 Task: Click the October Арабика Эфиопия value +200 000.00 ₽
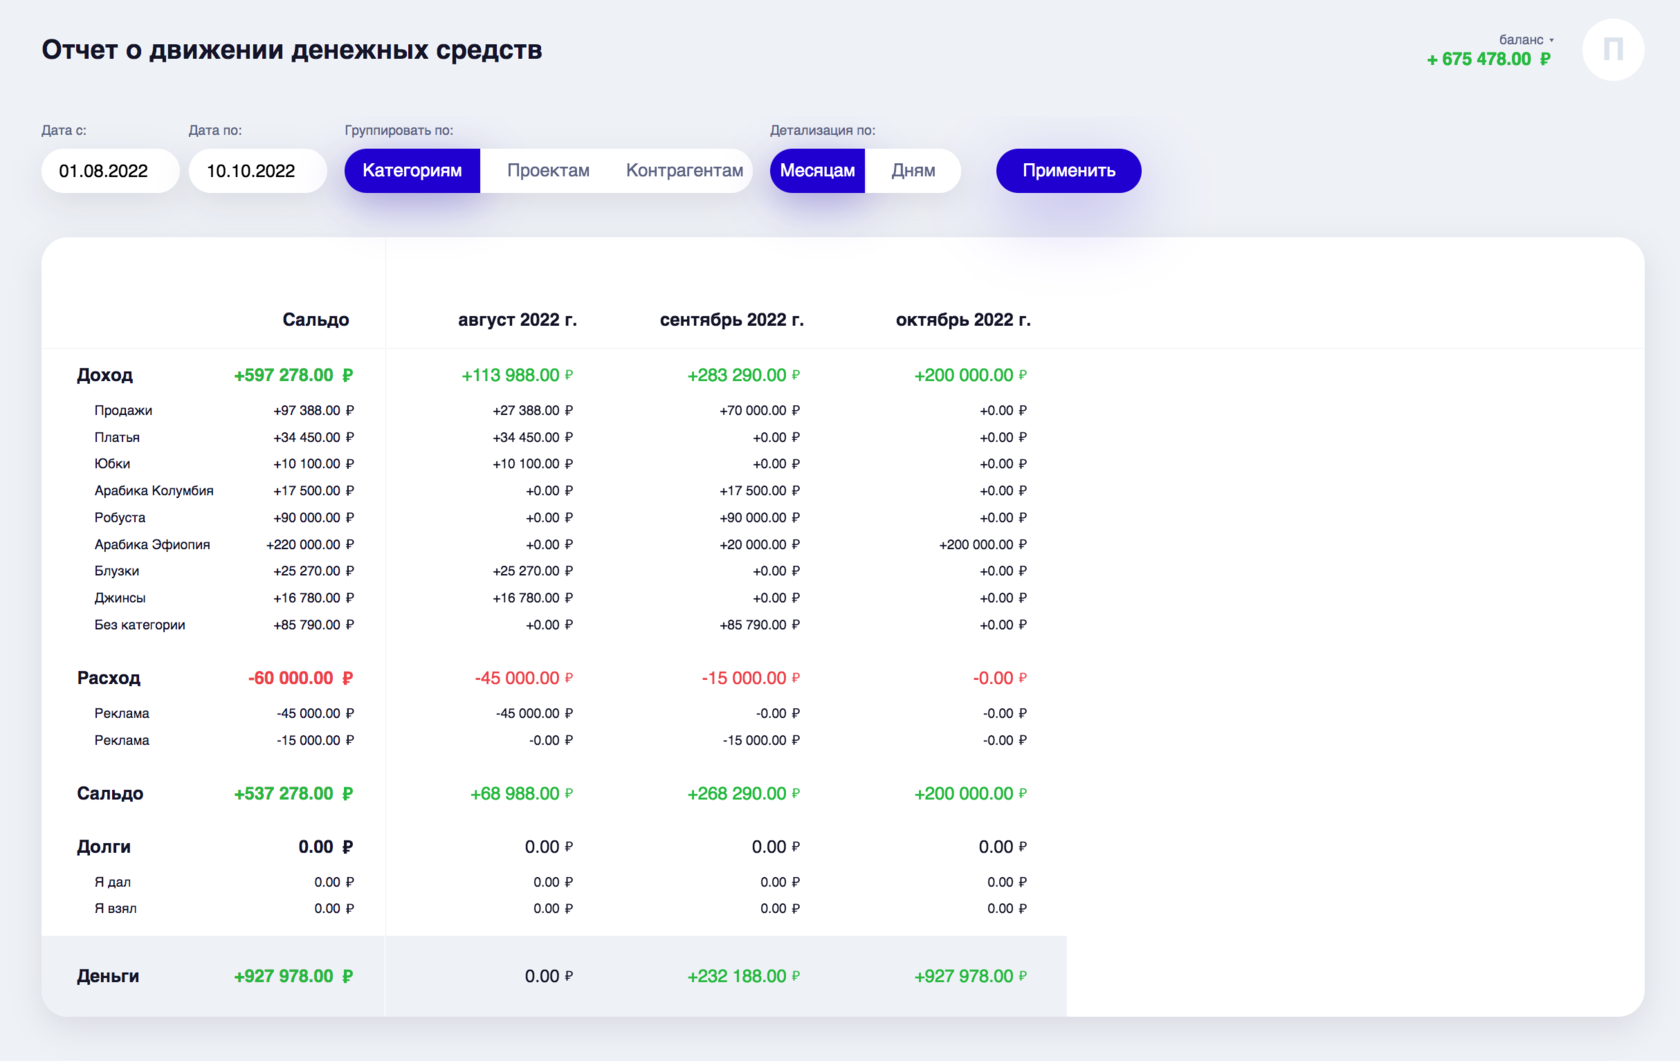pyautogui.click(x=983, y=545)
